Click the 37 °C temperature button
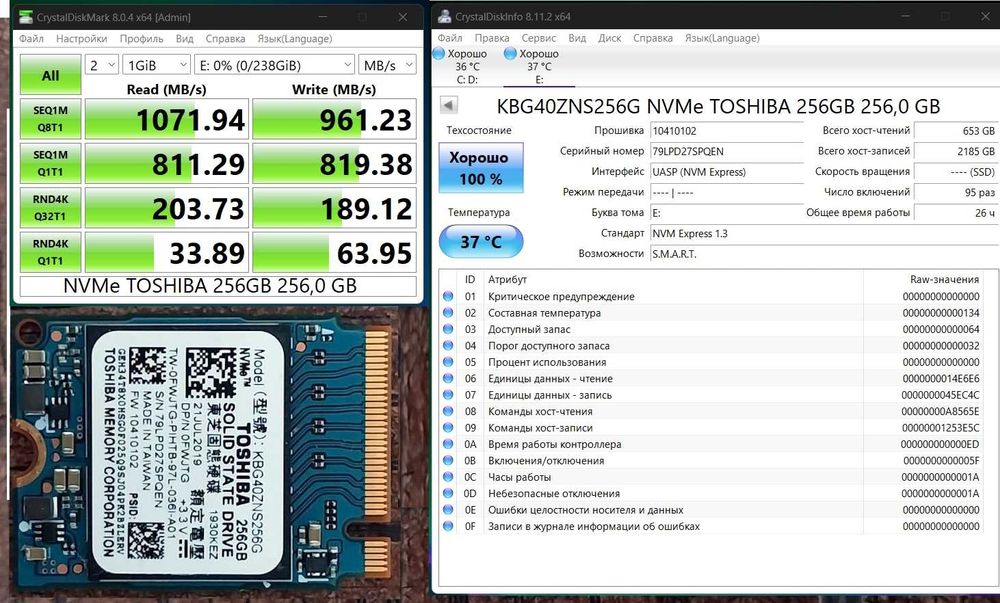This screenshot has width=1000, height=603. [481, 242]
